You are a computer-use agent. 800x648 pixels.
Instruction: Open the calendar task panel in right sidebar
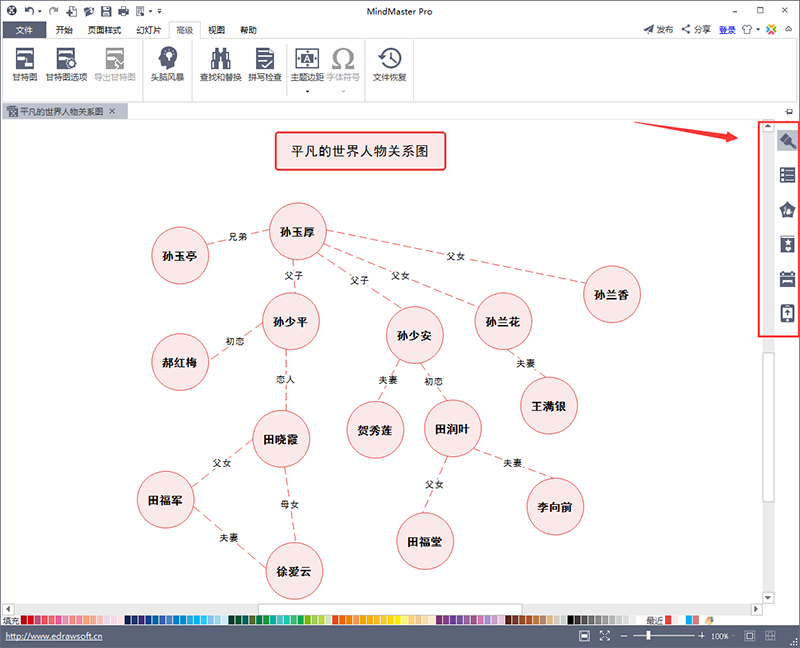click(787, 279)
